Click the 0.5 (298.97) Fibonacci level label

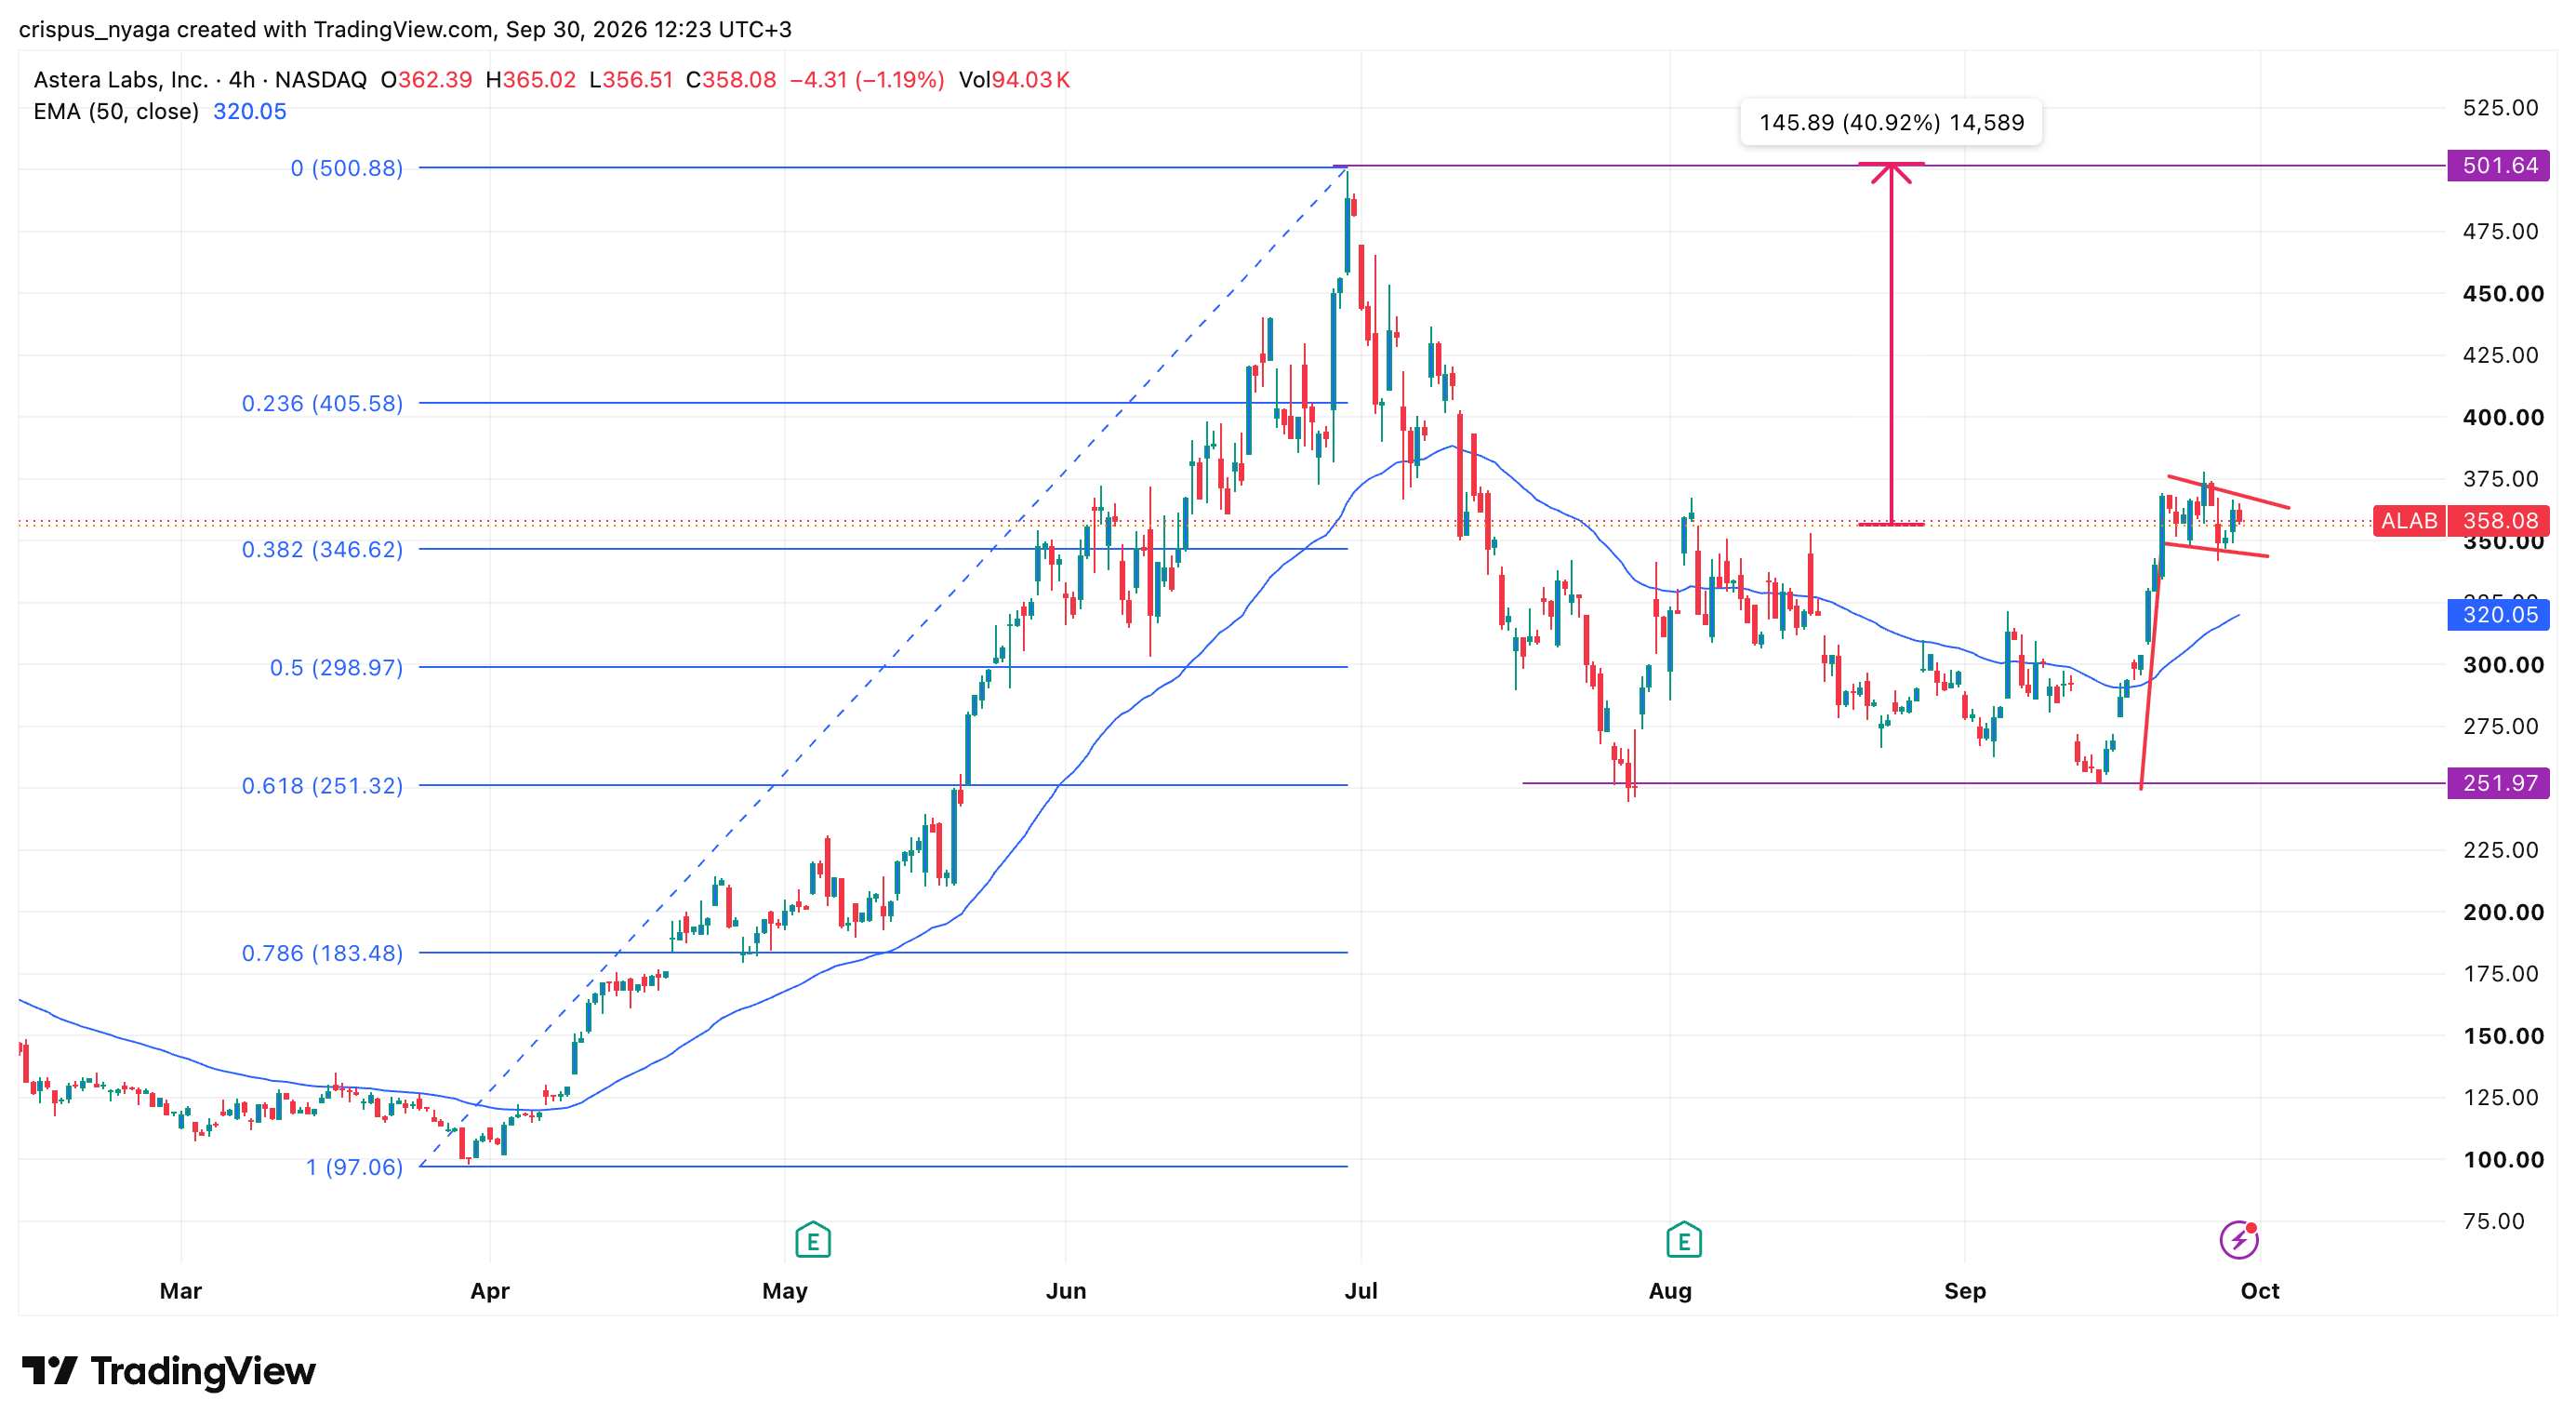click(x=336, y=668)
